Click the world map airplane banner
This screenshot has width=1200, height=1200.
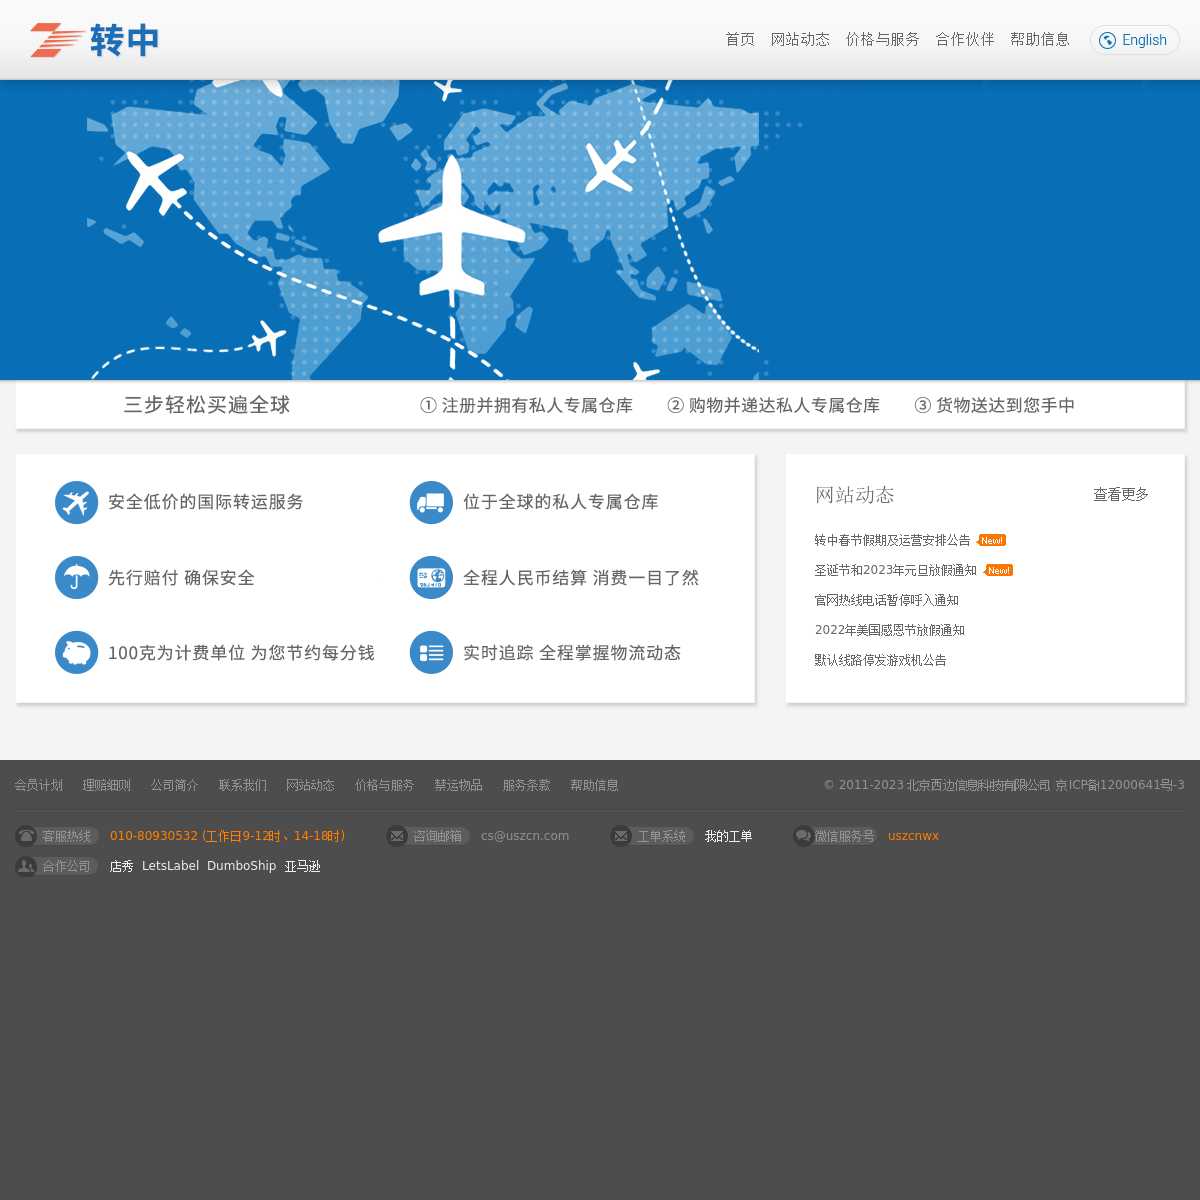[600, 230]
